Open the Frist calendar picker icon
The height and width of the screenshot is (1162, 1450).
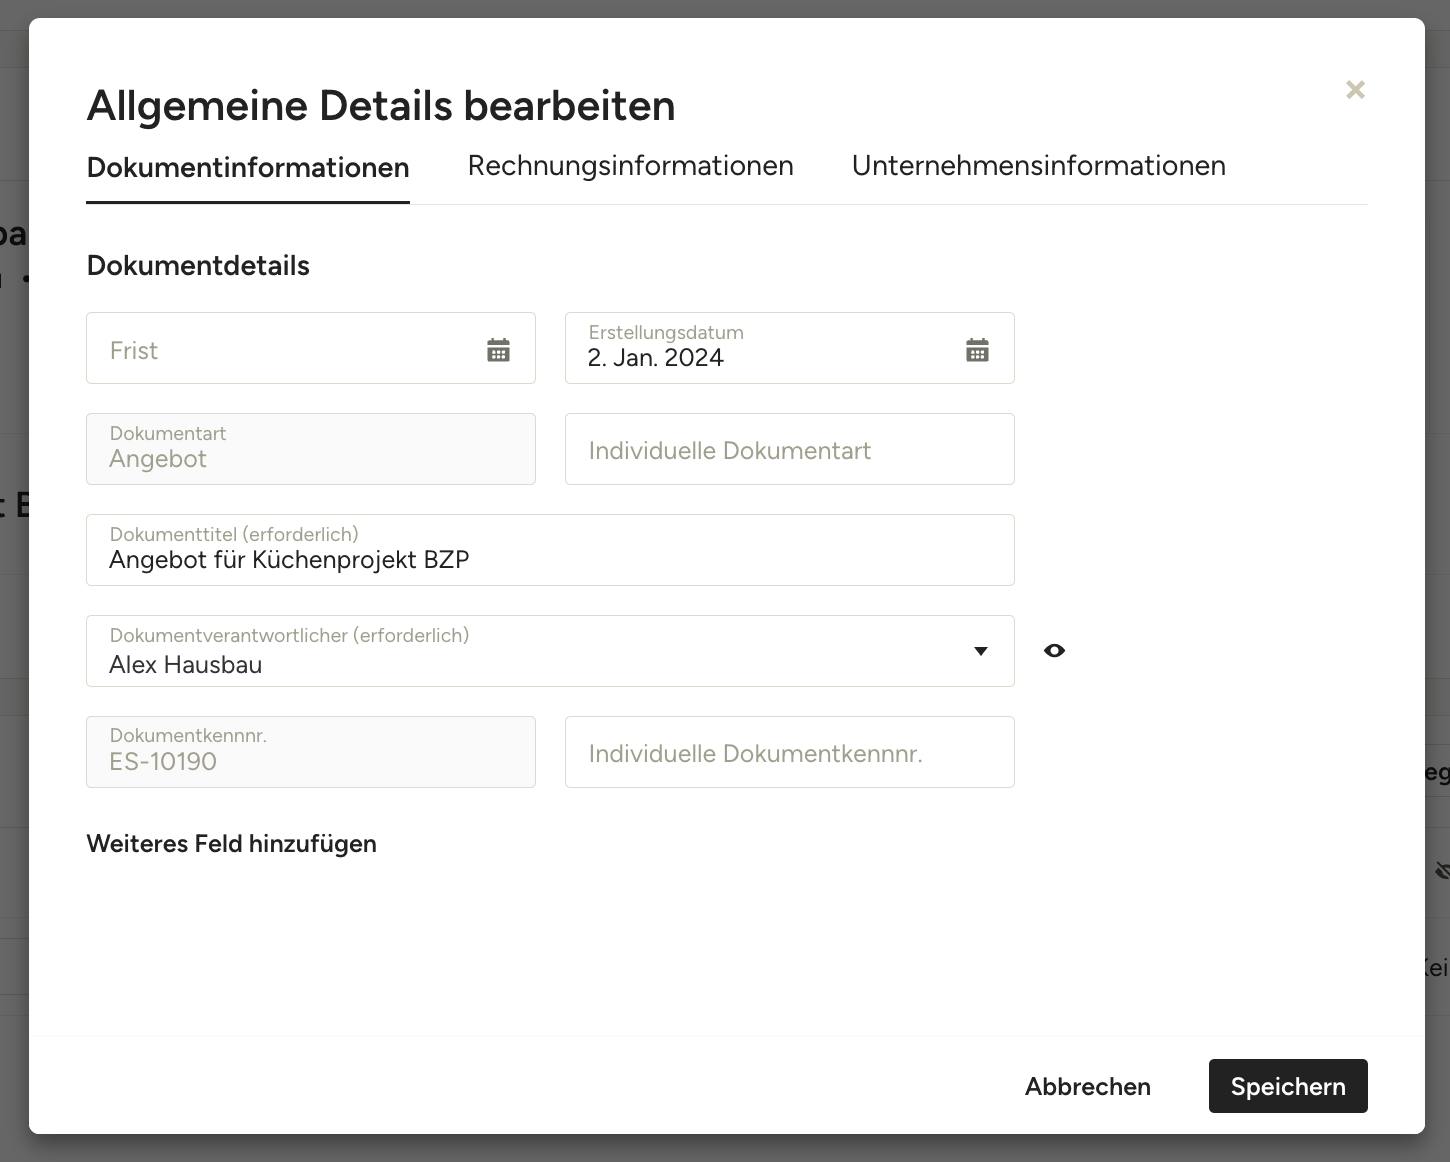498,350
